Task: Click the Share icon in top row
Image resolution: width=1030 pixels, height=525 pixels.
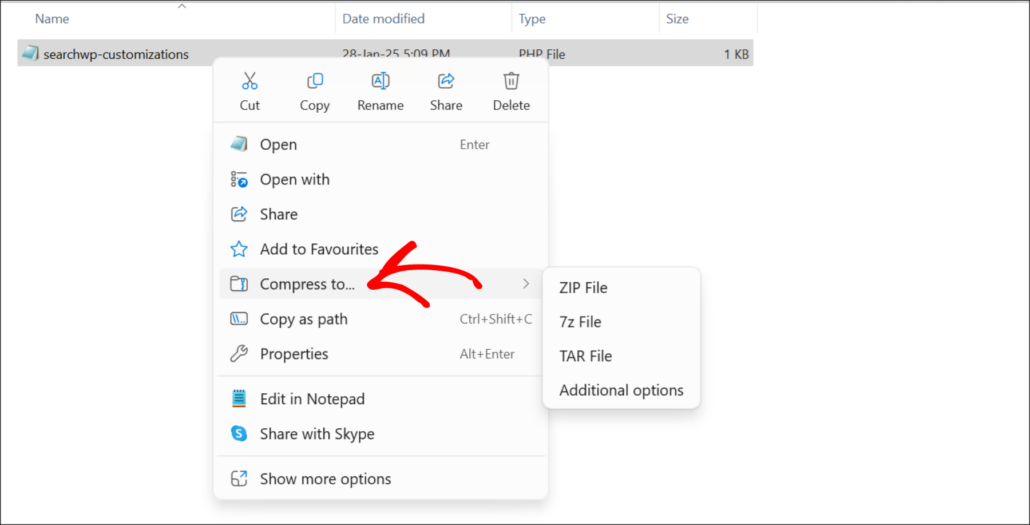Action: pyautogui.click(x=446, y=81)
